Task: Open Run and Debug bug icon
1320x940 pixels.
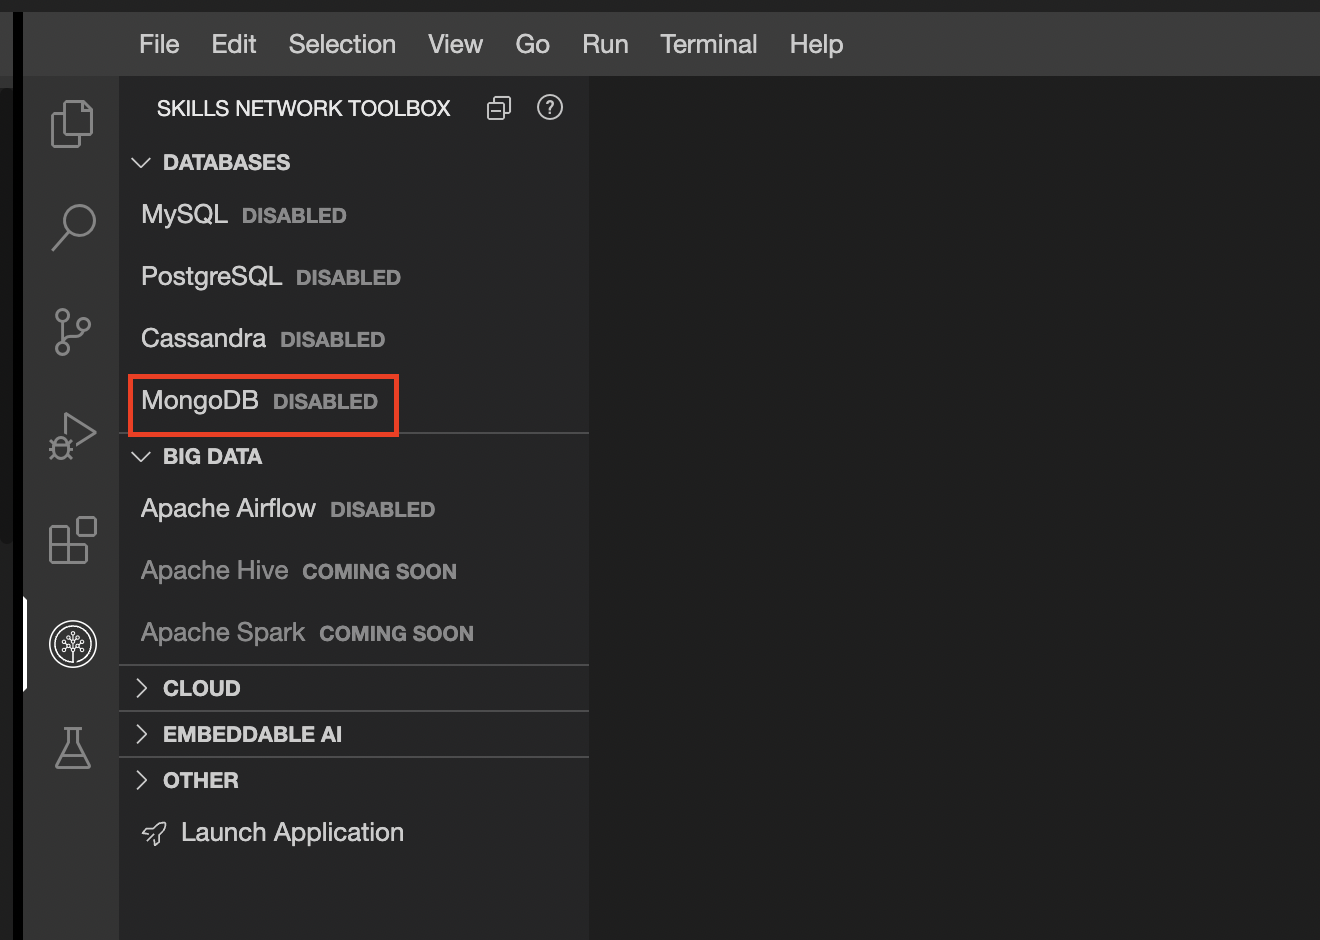Action: click(x=72, y=436)
